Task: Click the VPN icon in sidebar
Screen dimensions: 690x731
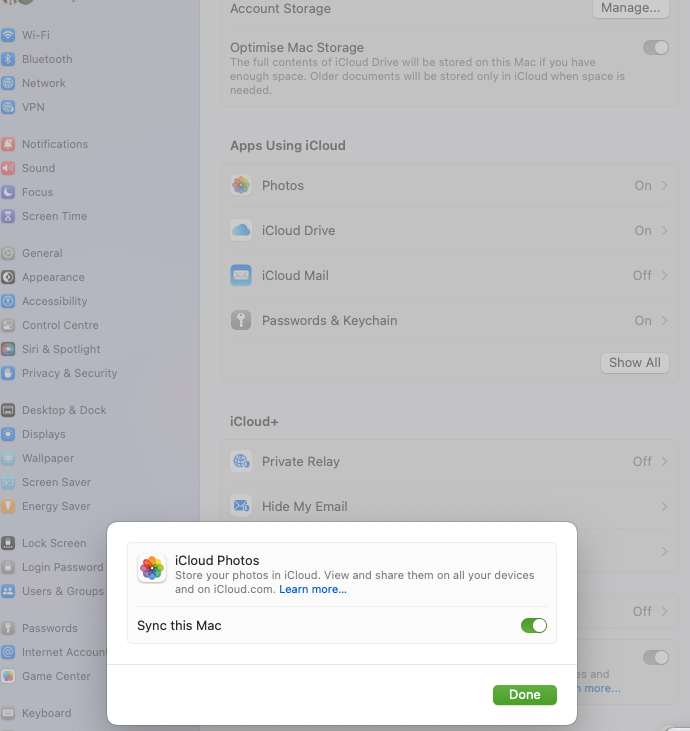Action: click(x=8, y=107)
